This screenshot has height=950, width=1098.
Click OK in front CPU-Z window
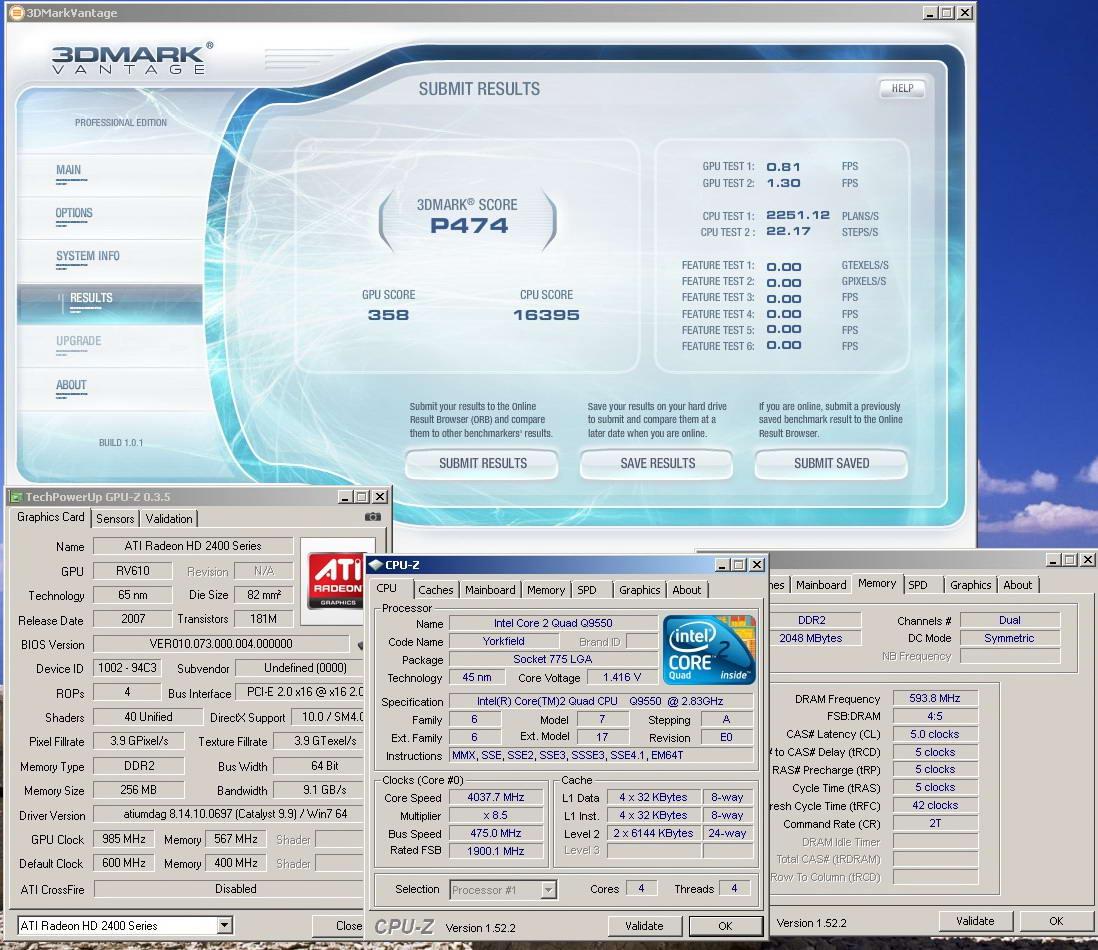pyautogui.click(x=725, y=925)
